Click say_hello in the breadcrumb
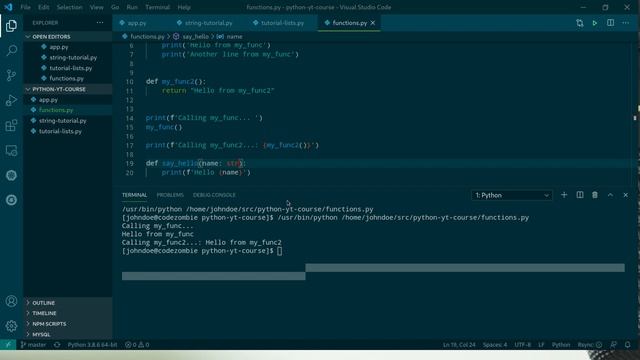The image size is (640, 360). coord(196,37)
